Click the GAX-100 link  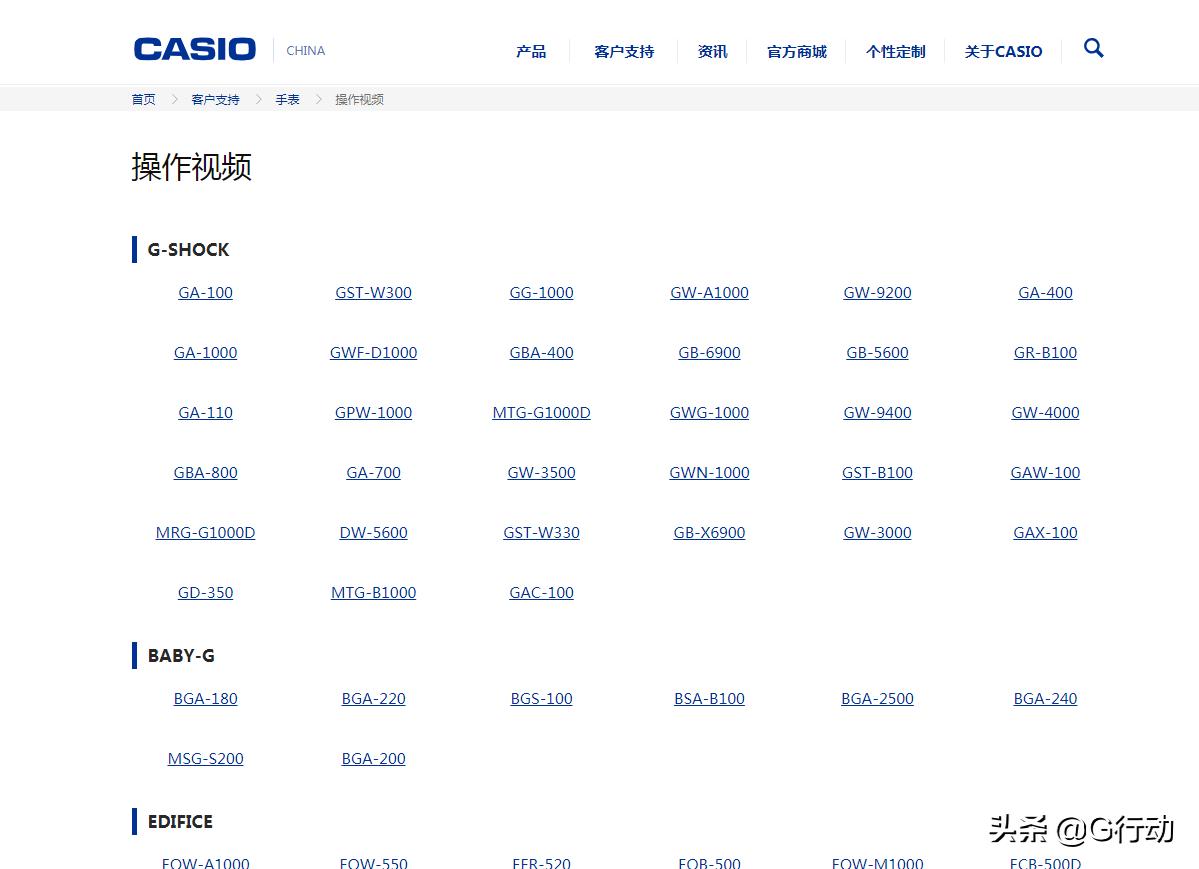point(1045,532)
